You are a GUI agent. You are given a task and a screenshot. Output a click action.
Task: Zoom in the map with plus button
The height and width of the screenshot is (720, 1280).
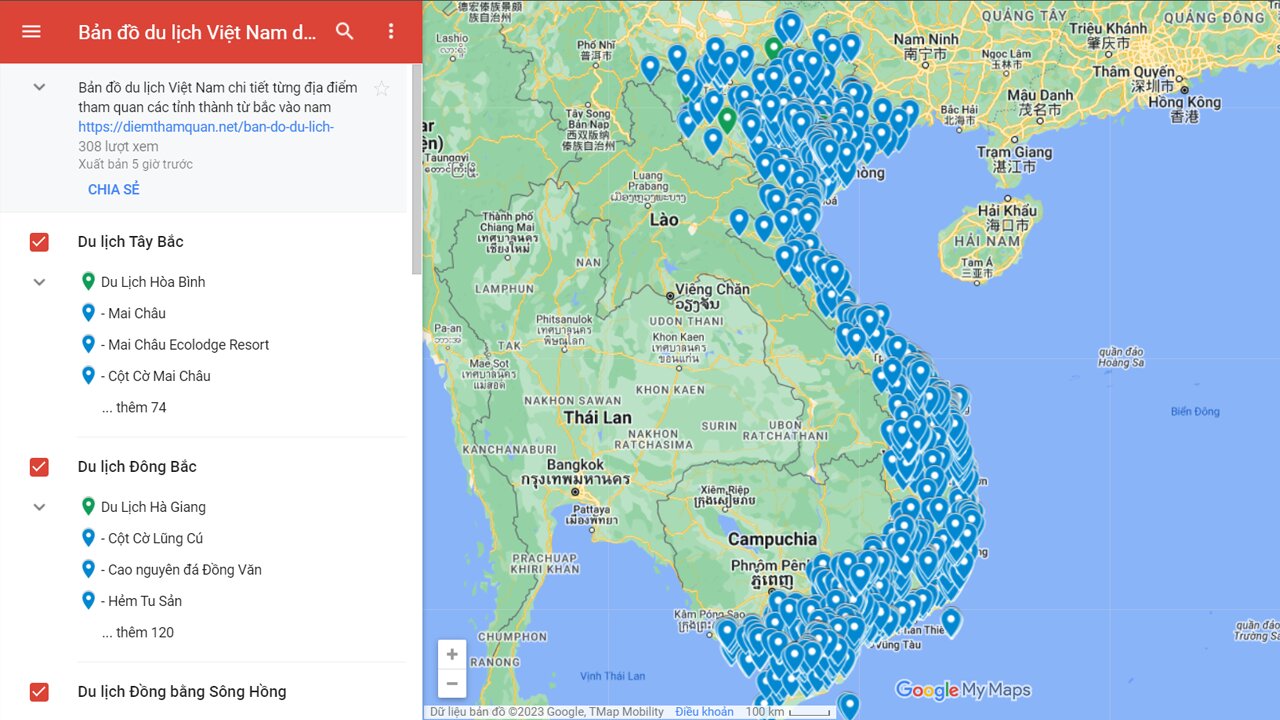click(452, 654)
